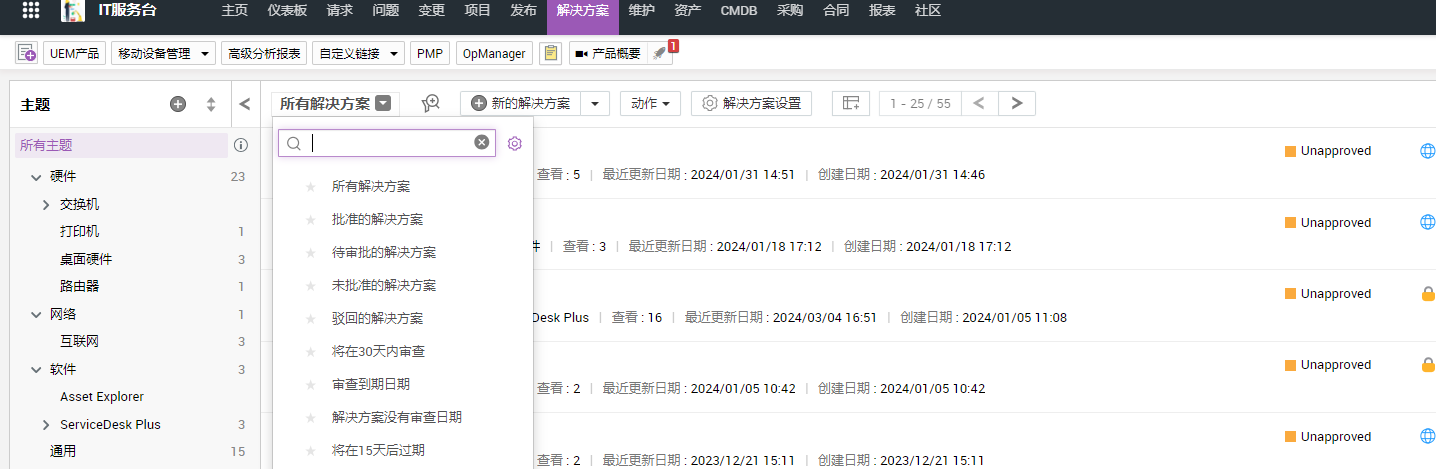Open the 动作 dropdown menu
Screen dimensions: 1436x469
[655, 103]
